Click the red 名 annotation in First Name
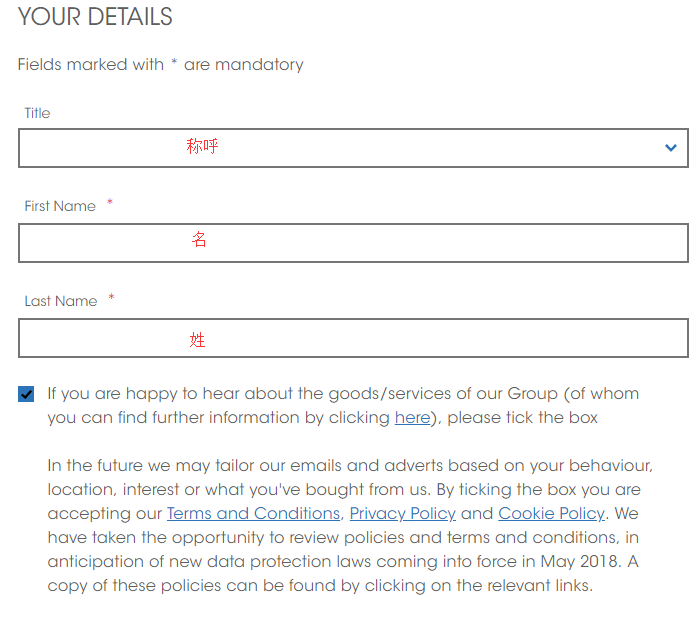Viewport: 697px width, 617px height. pyautogui.click(x=199, y=240)
